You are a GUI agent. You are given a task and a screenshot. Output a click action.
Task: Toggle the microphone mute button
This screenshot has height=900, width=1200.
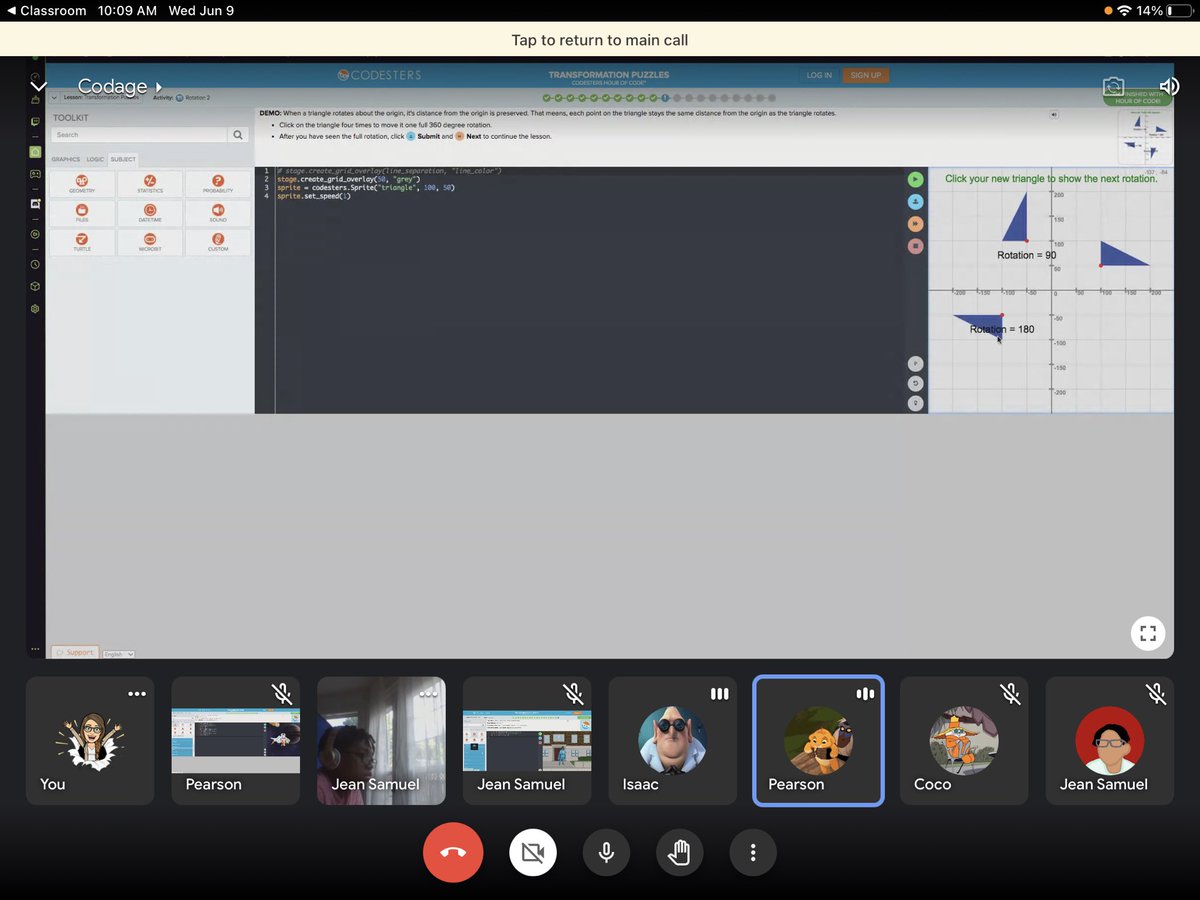(606, 853)
